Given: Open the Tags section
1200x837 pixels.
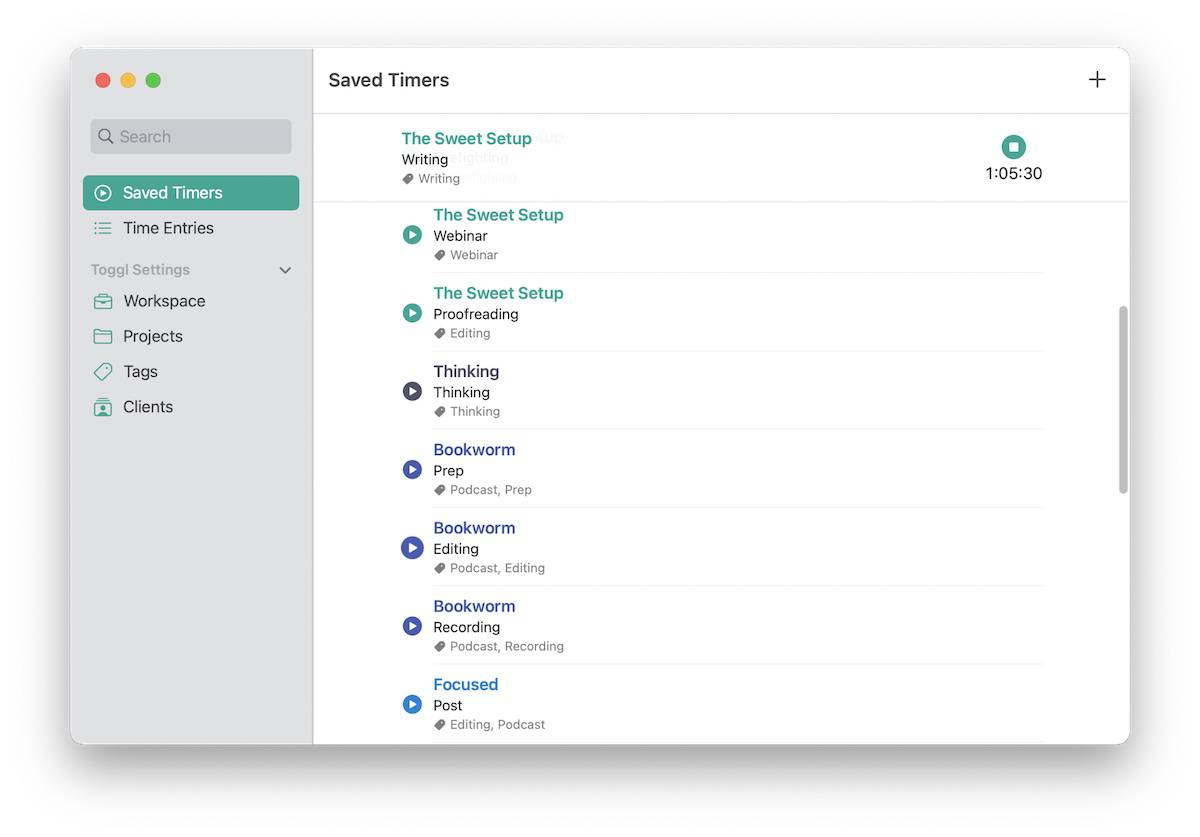Looking at the screenshot, I should 191,372.
